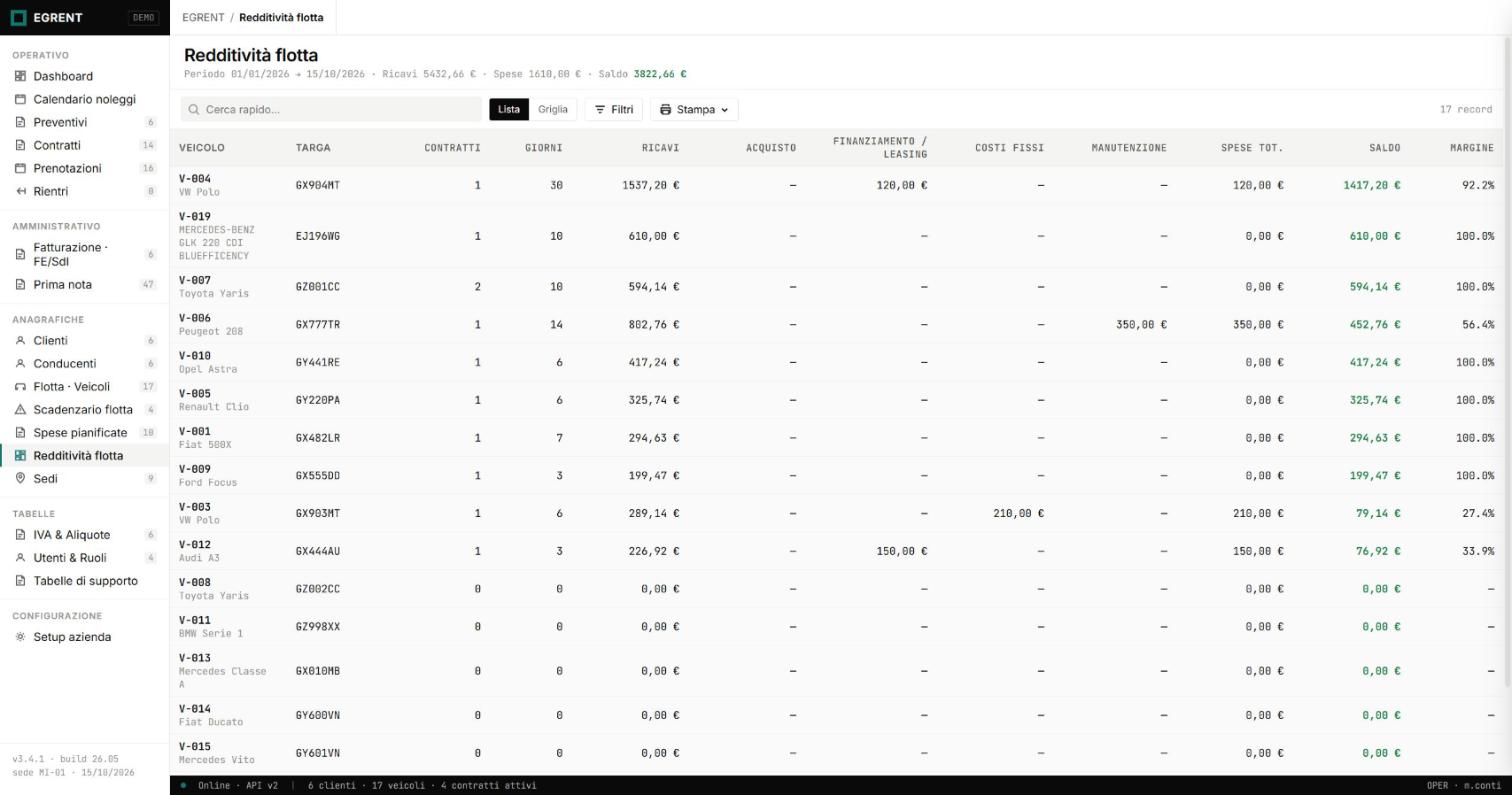Screen dimensions: 1512x795
Task: Sort by the Margine column header
Action: [x=1472, y=148]
